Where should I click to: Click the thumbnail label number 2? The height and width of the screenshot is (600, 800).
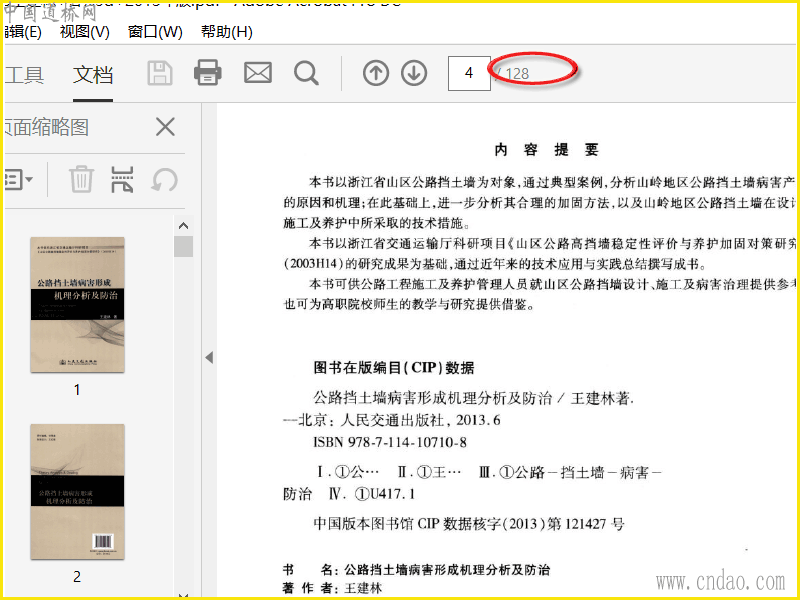pyautogui.click(x=77, y=577)
